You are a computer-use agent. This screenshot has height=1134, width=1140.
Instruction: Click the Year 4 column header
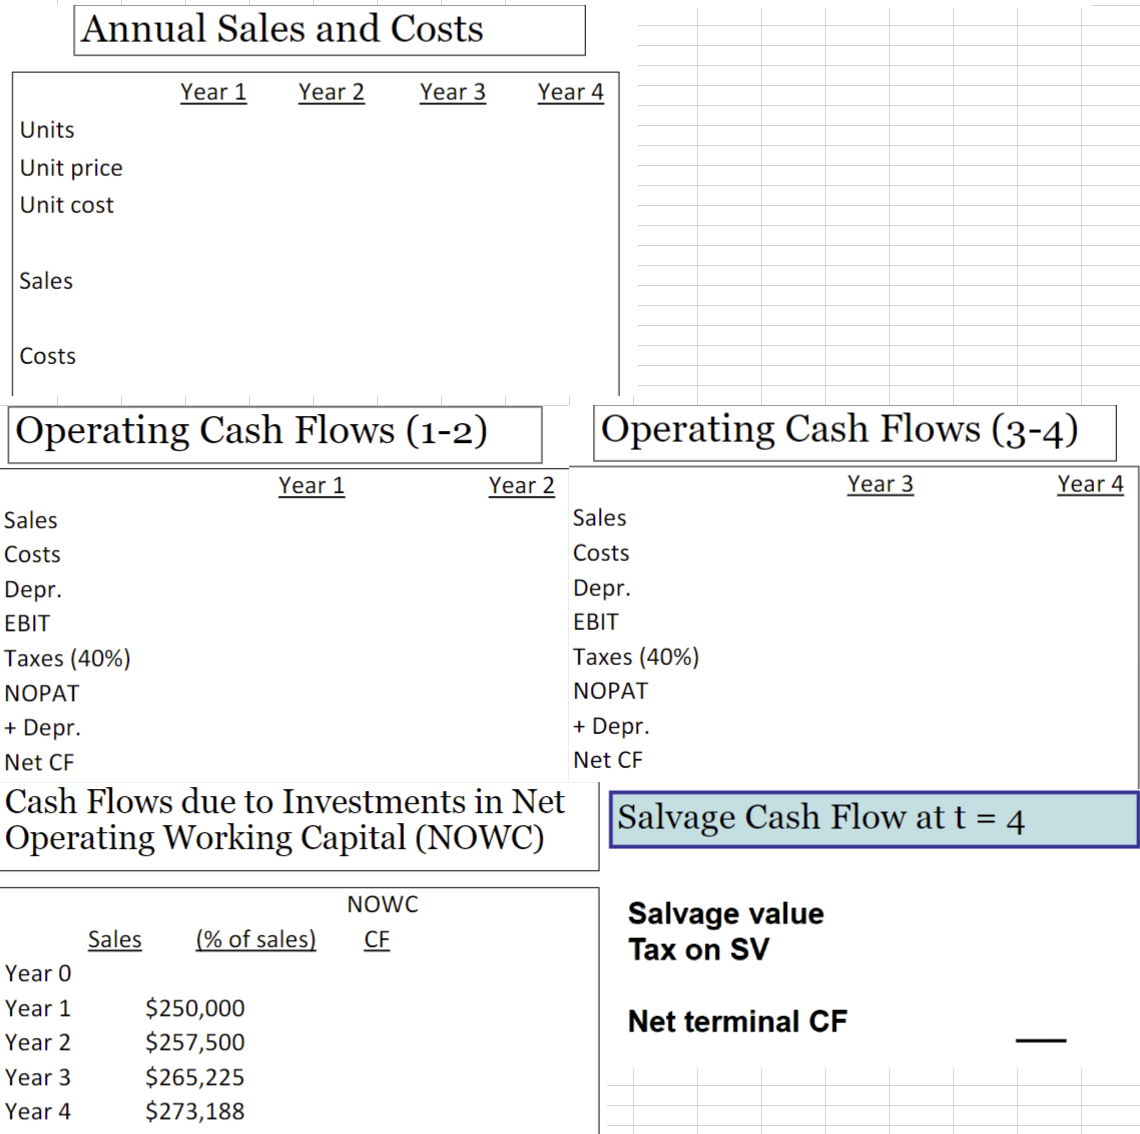(570, 91)
